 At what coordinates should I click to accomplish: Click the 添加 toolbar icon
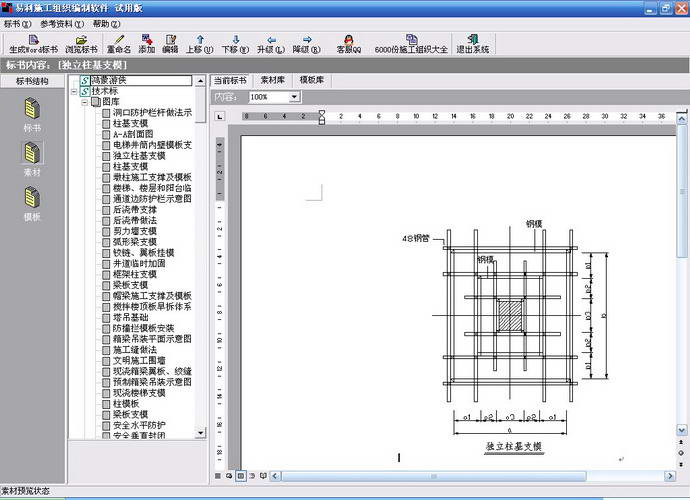tap(147, 44)
